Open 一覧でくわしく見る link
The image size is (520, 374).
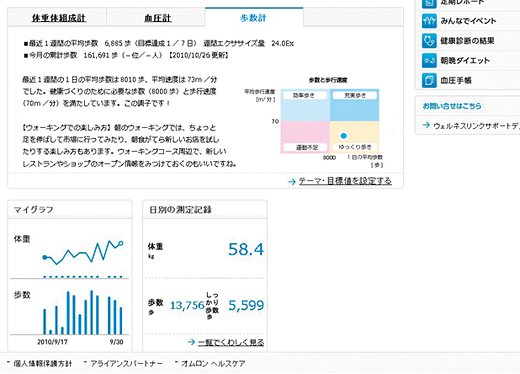click(231, 342)
